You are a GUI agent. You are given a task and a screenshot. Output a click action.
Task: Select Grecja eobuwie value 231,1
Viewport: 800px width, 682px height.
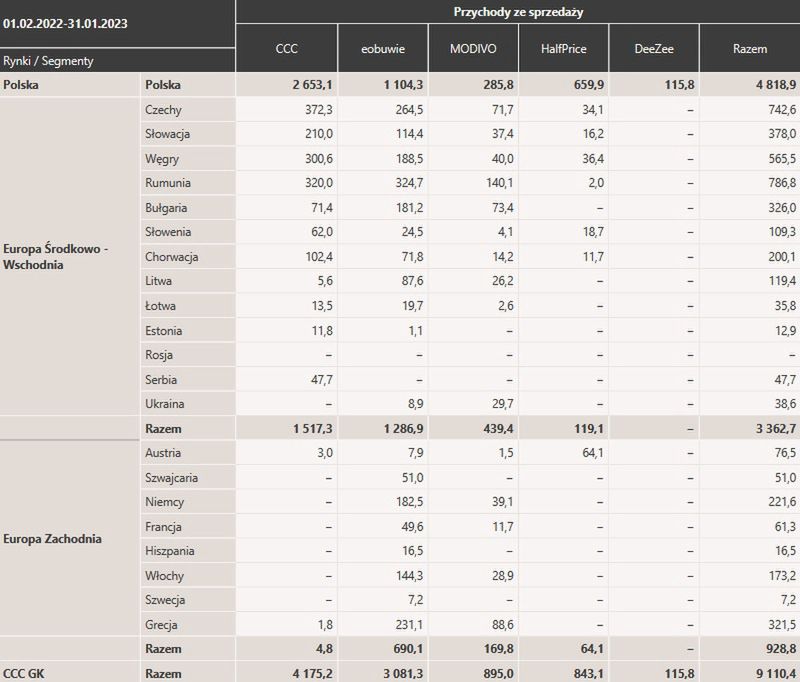[x=409, y=624]
